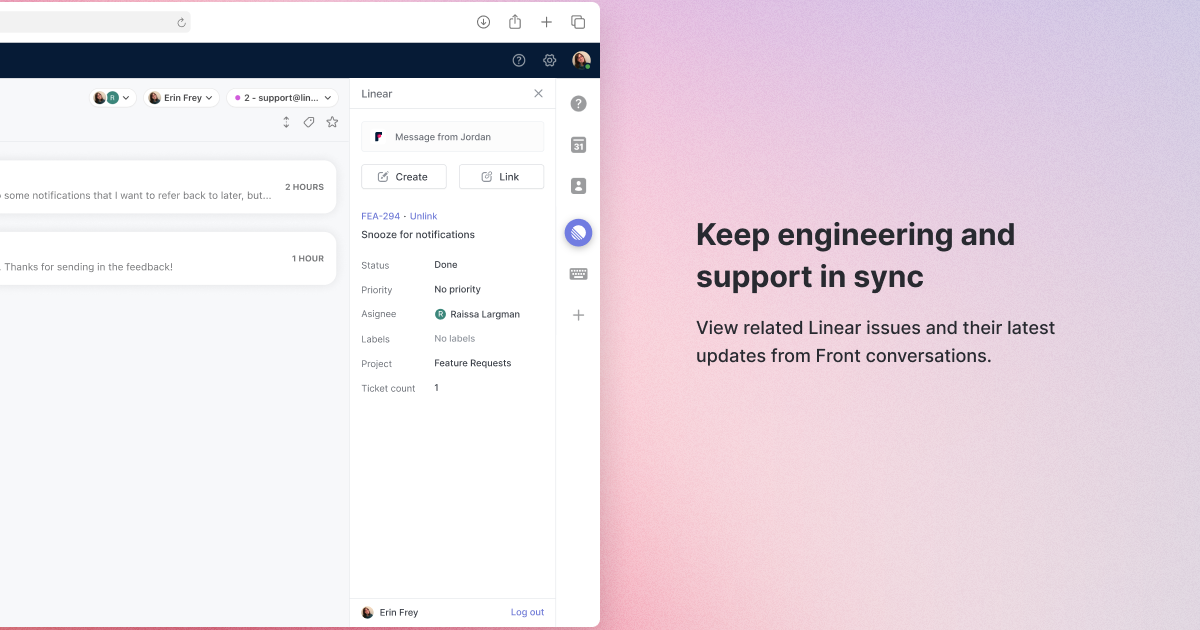The image size is (1200, 630).
Task: Add a new plugin with plus icon
Action: [x=578, y=315]
